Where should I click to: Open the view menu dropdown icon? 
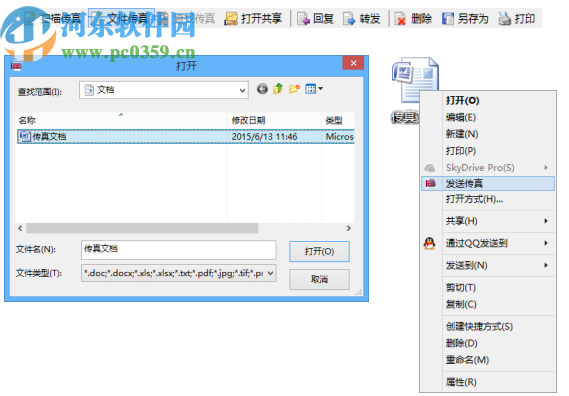pyautogui.click(x=314, y=89)
